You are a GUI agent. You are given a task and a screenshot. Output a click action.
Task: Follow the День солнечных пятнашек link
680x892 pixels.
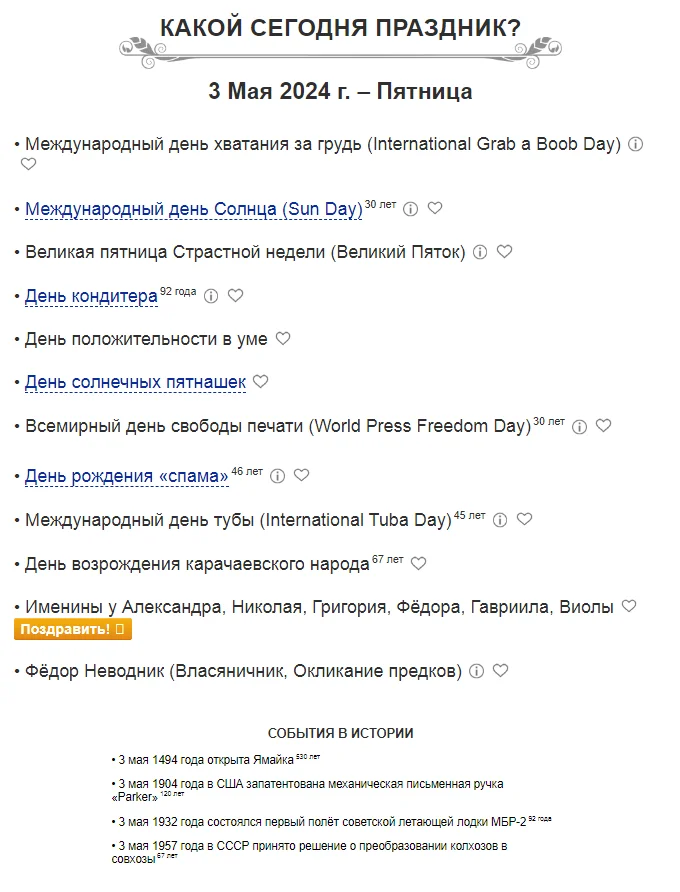coord(135,382)
